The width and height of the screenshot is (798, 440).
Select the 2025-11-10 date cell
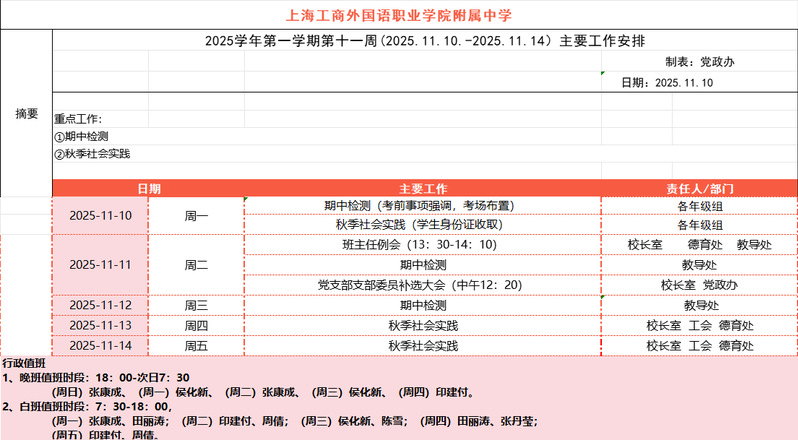point(100,215)
